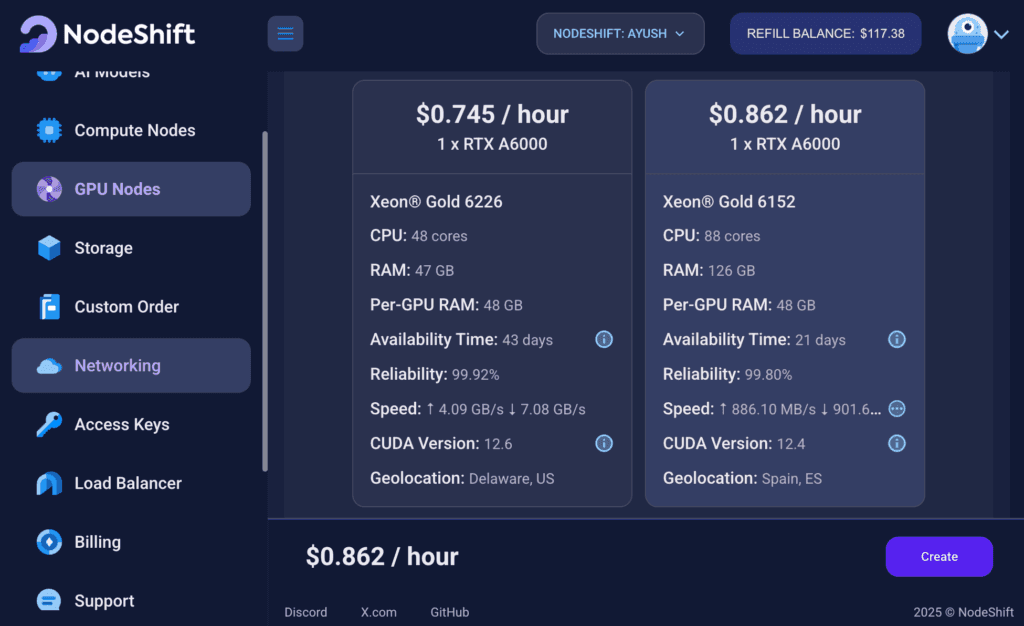Click the Load Balancer arch icon
The height and width of the screenshot is (626, 1024).
click(x=49, y=484)
